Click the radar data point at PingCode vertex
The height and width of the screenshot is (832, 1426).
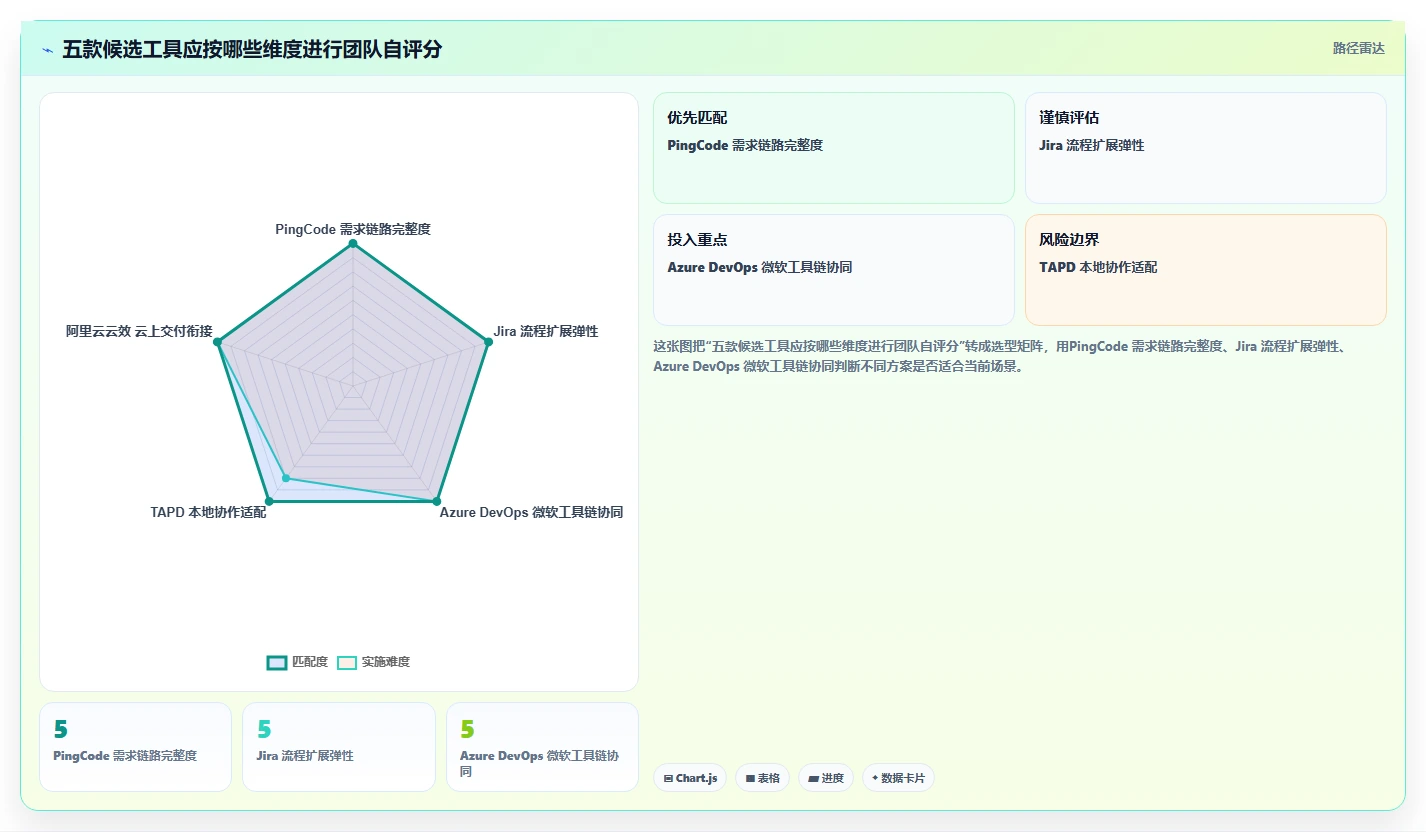pyautogui.click(x=353, y=243)
